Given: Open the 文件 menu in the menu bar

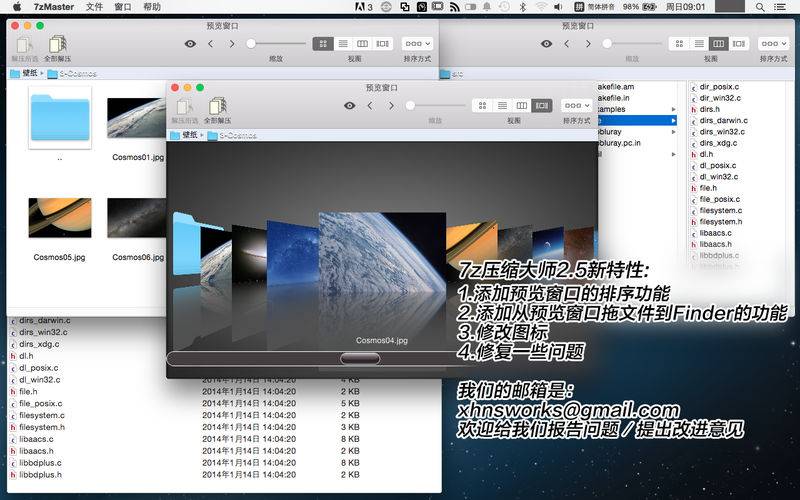Looking at the screenshot, I should point(94,7).
